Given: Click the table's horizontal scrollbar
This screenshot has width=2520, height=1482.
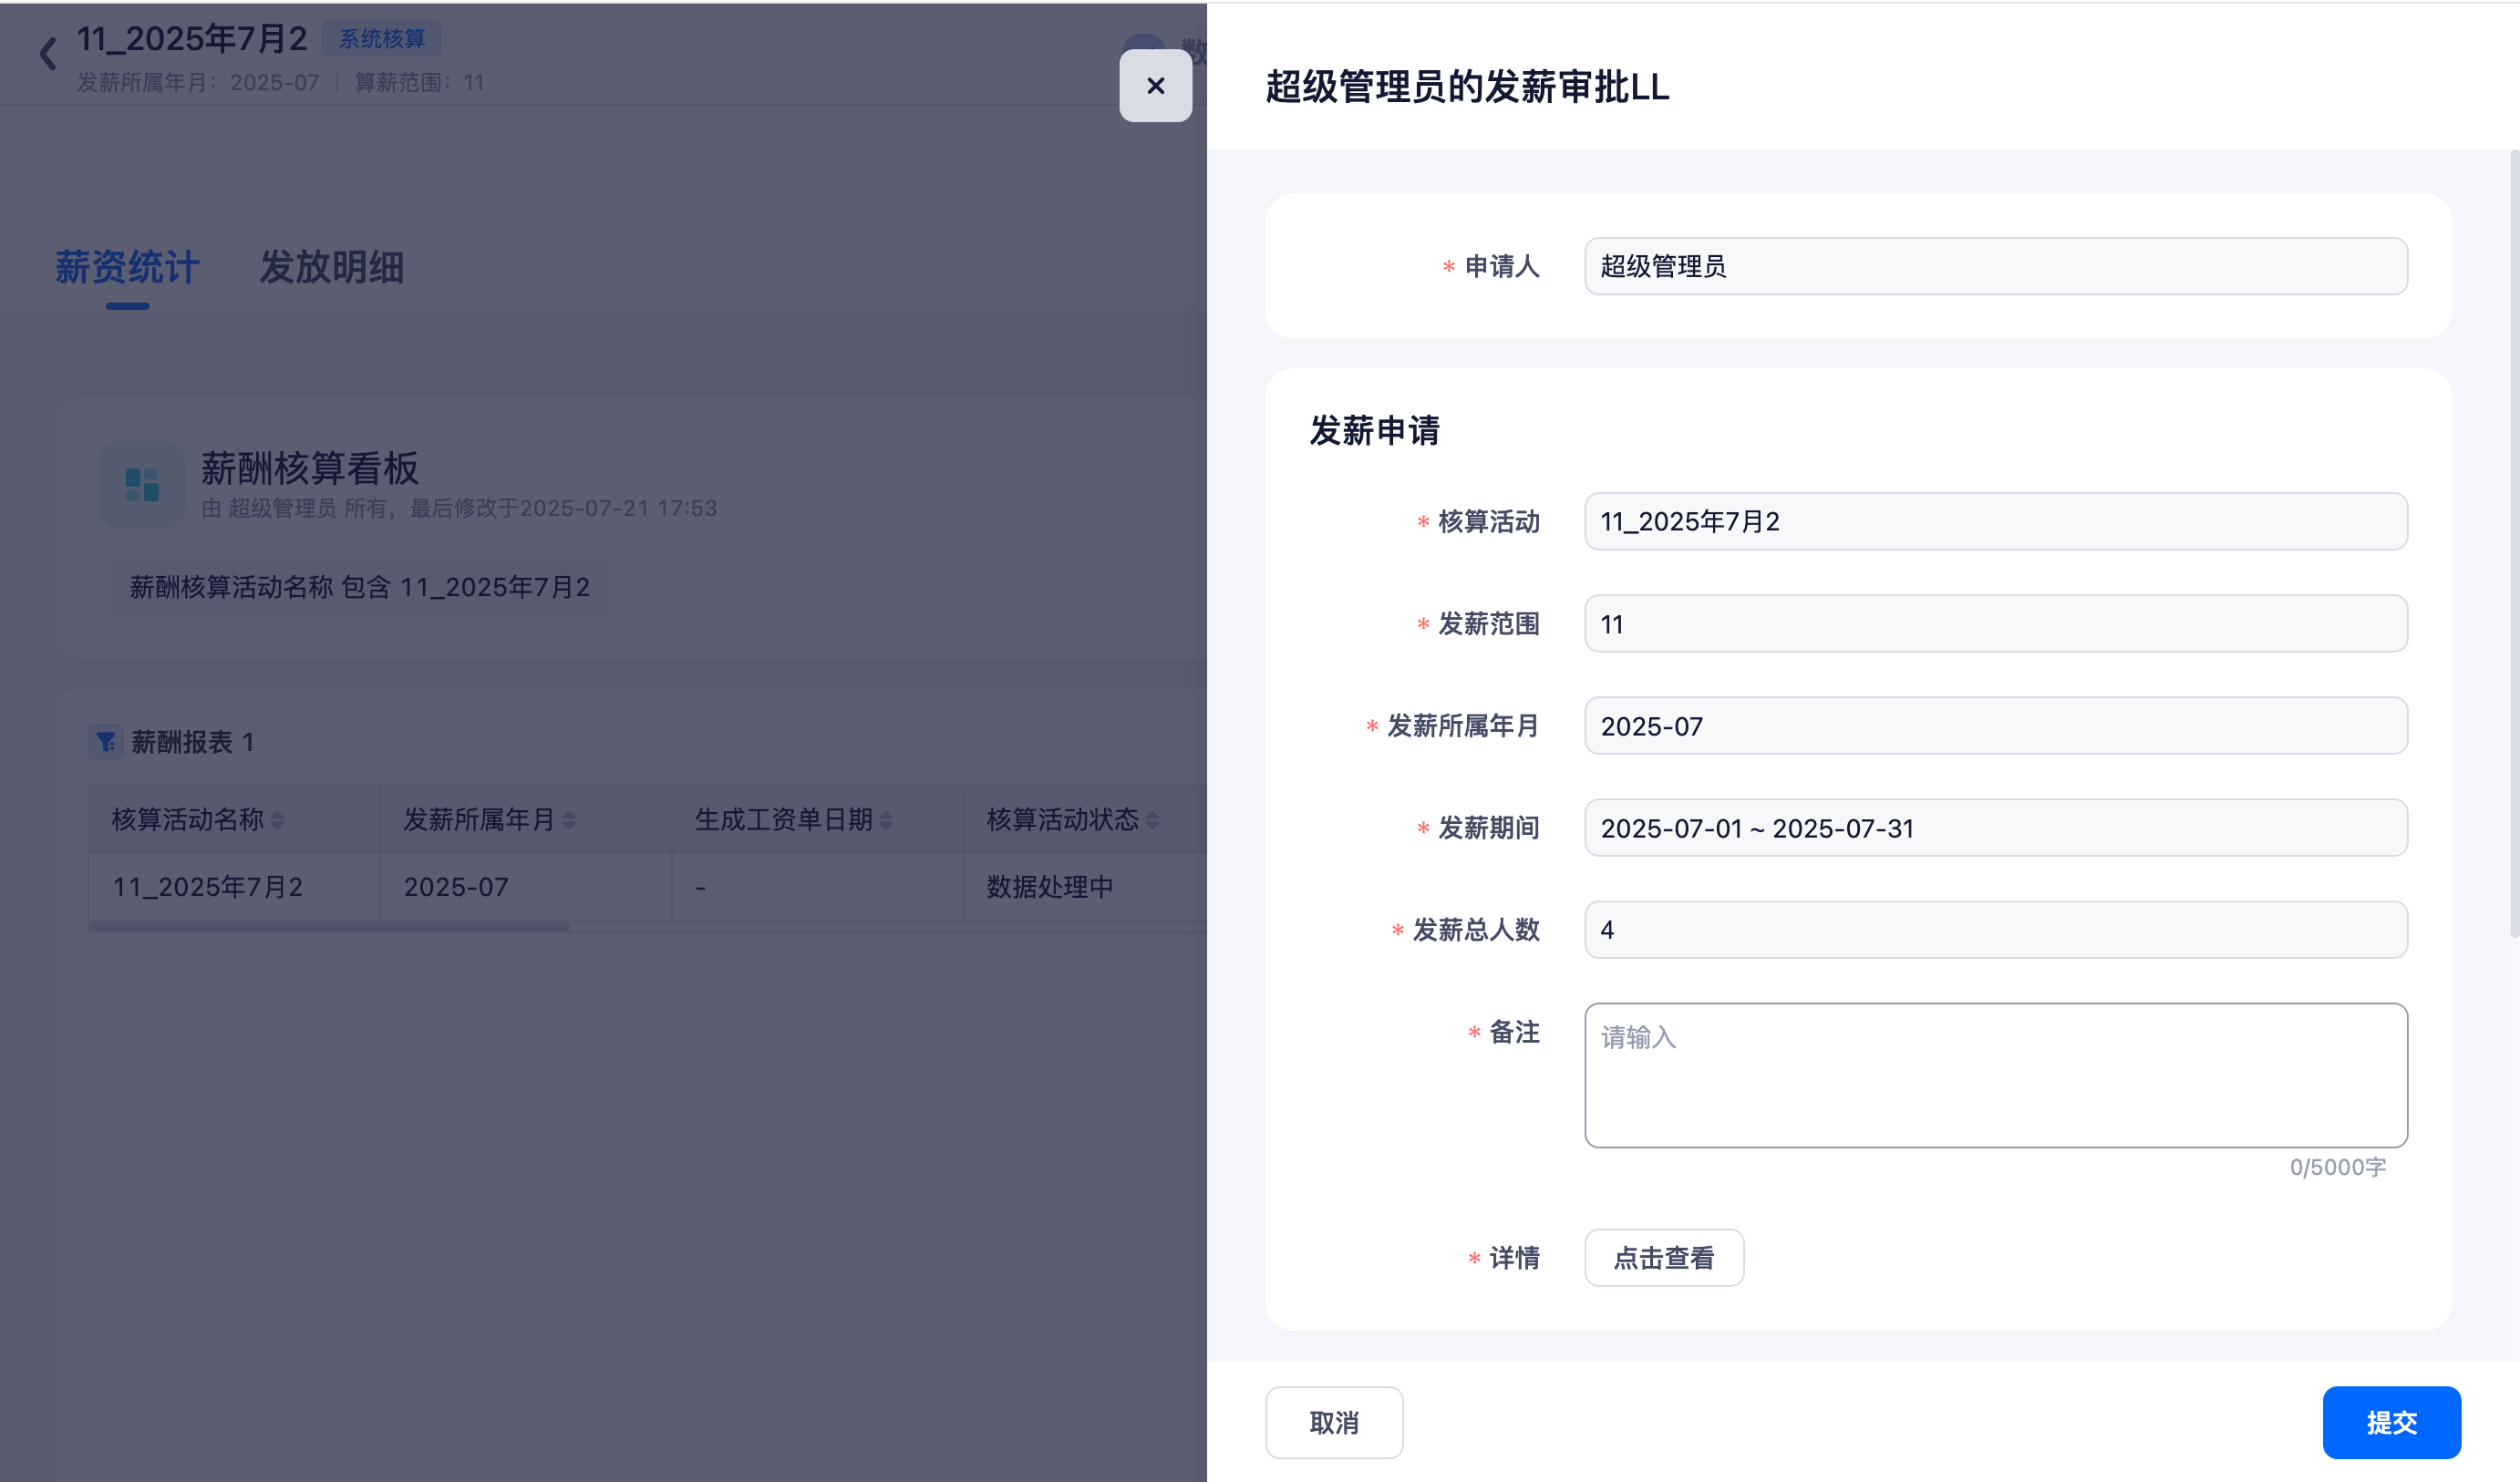Looking at the screenshot, I should 329,927.
